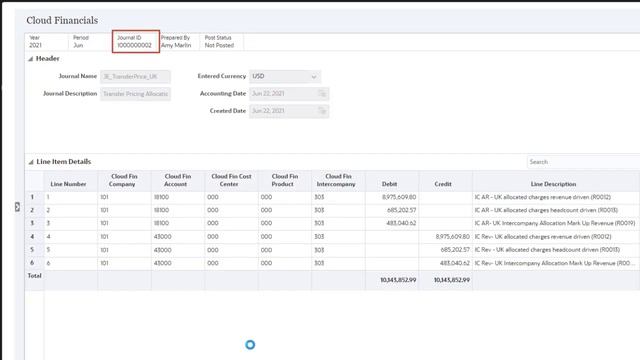Click debit cell 8,975,609.80
The height and width of the screenshot is (360, 640).
click(392, 197)
